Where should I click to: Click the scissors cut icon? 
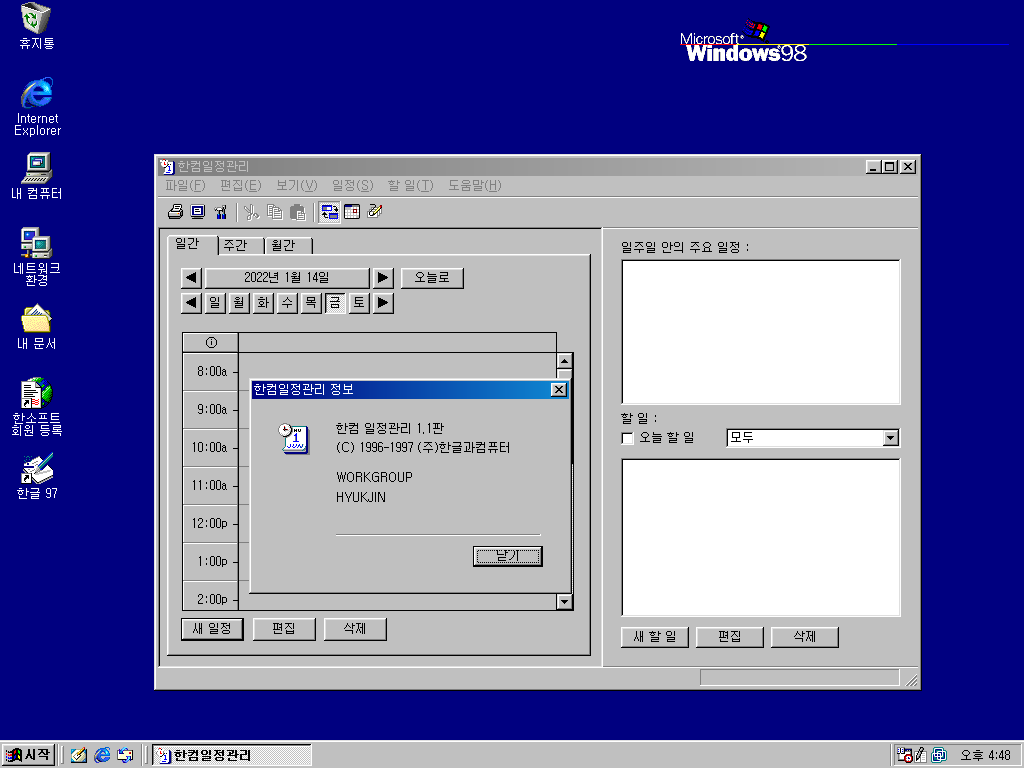(x=251, y=212)
